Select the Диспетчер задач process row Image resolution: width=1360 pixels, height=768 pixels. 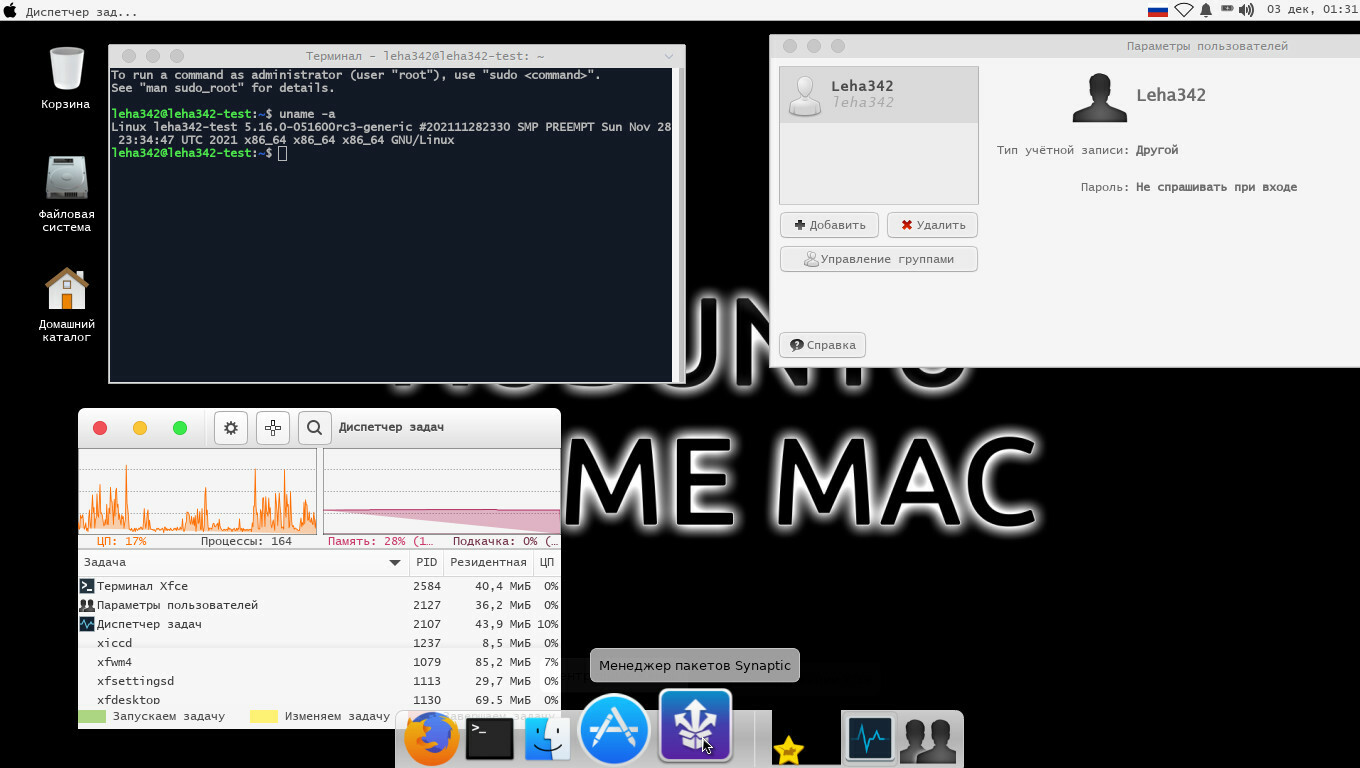pyautogui.click(x=319, y=624)
